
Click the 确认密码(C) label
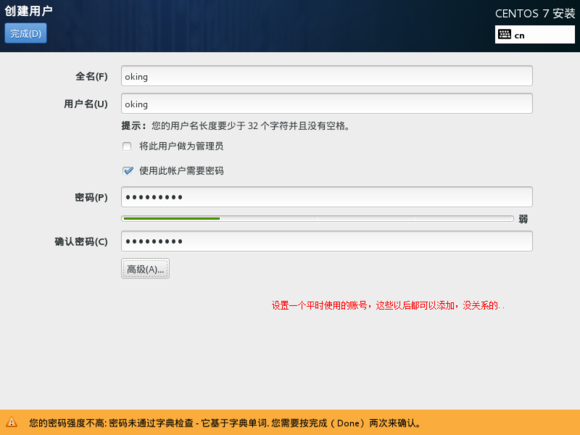click(81, 242)
